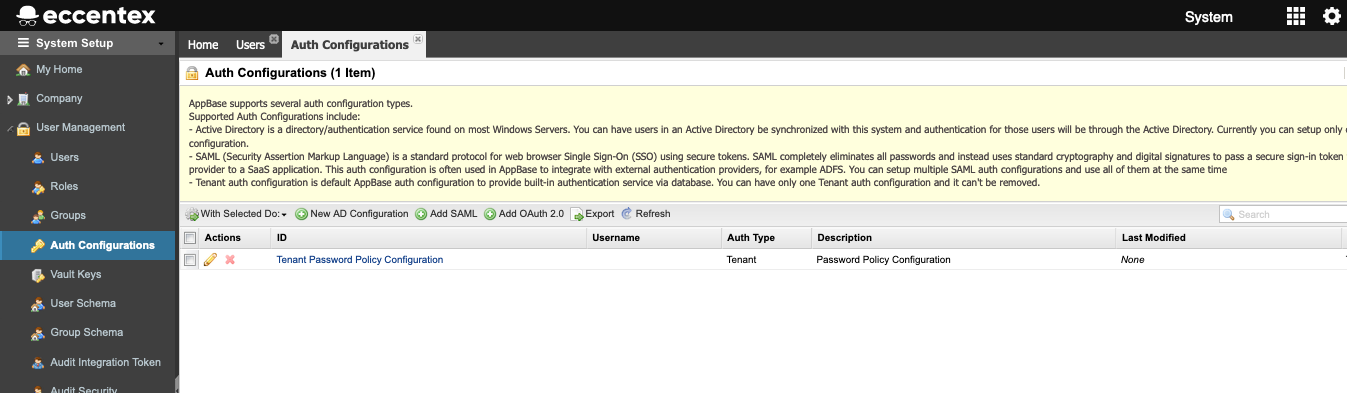The image size is (1347, 393).
Task: Check the select-all checkbox in table header
Action: point(190,238)
